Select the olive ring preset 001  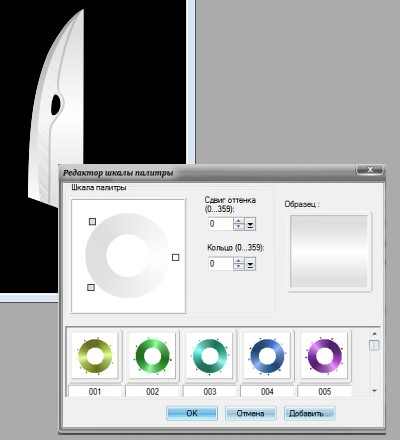coord(95,355)
